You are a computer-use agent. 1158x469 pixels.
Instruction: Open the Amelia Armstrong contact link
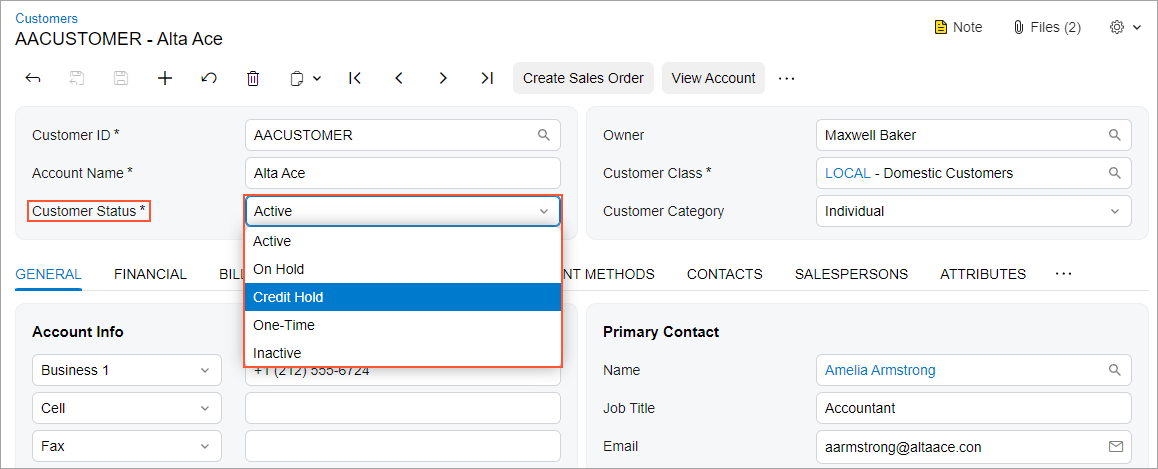tap(880, 370)
